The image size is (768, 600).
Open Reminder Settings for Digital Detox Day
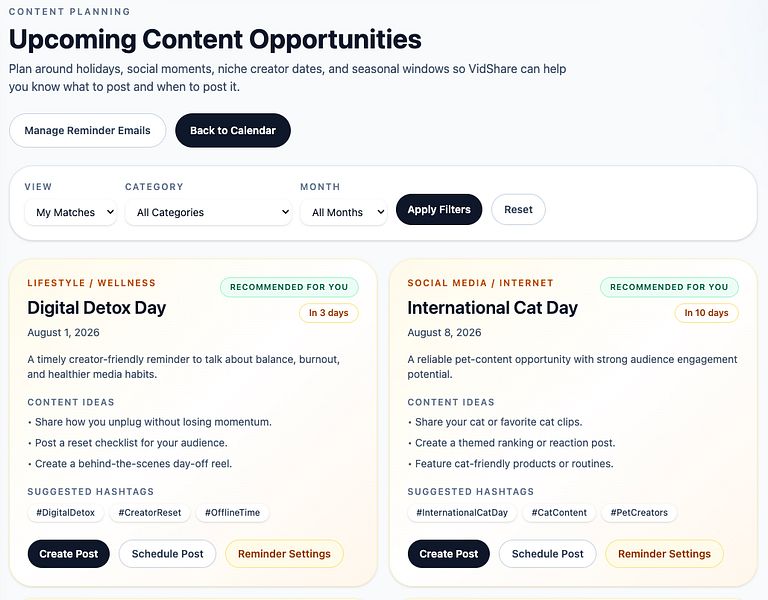click(284, 554)
